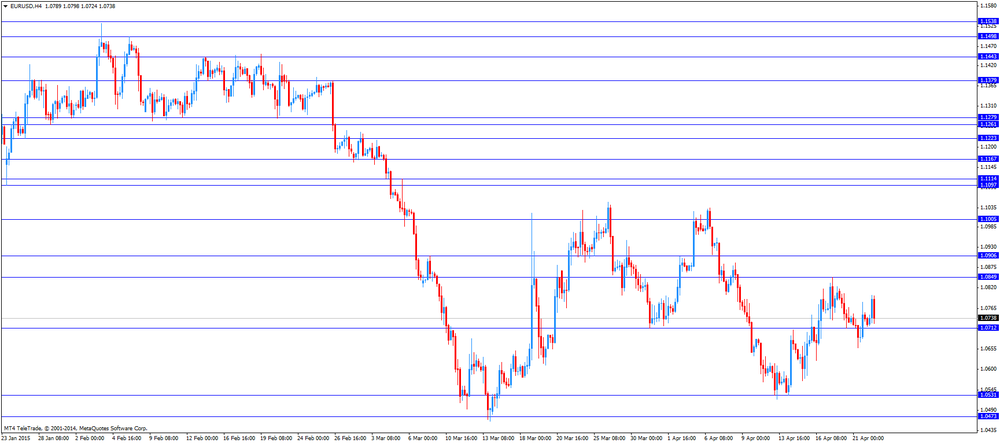Click the 1.0849 level price label
Screen dimensions: 1000x443
click(988, 277)
